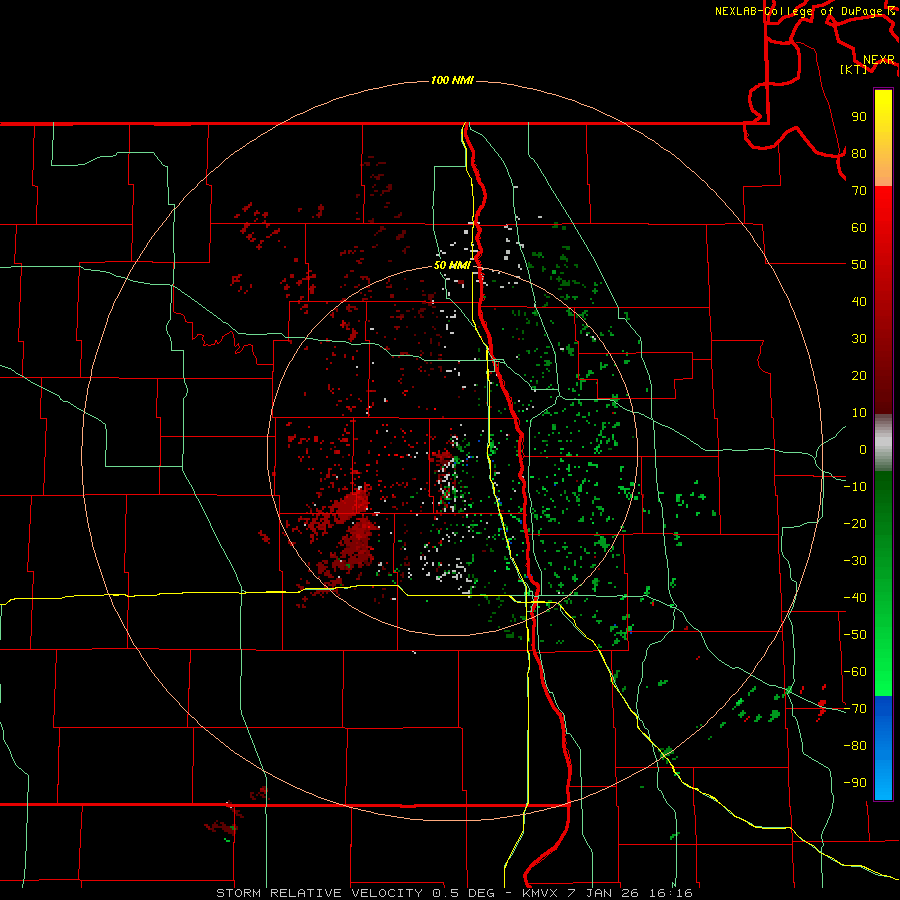Image resolution: width=900 pixels, height=900 pixels.
Task: Click the -50 value on velocity scale
Action: tap(855, 635)
